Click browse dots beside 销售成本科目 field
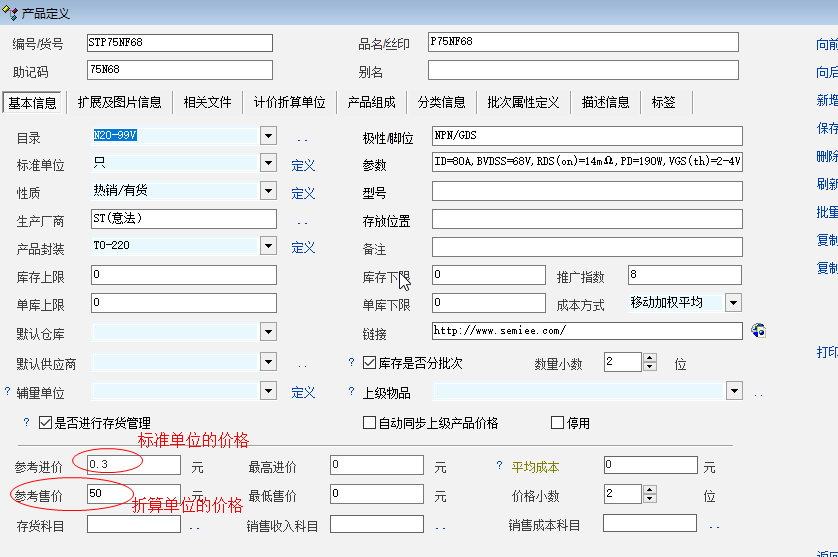Viewport: 838px width, 557px height. click(x=714, y=525)
